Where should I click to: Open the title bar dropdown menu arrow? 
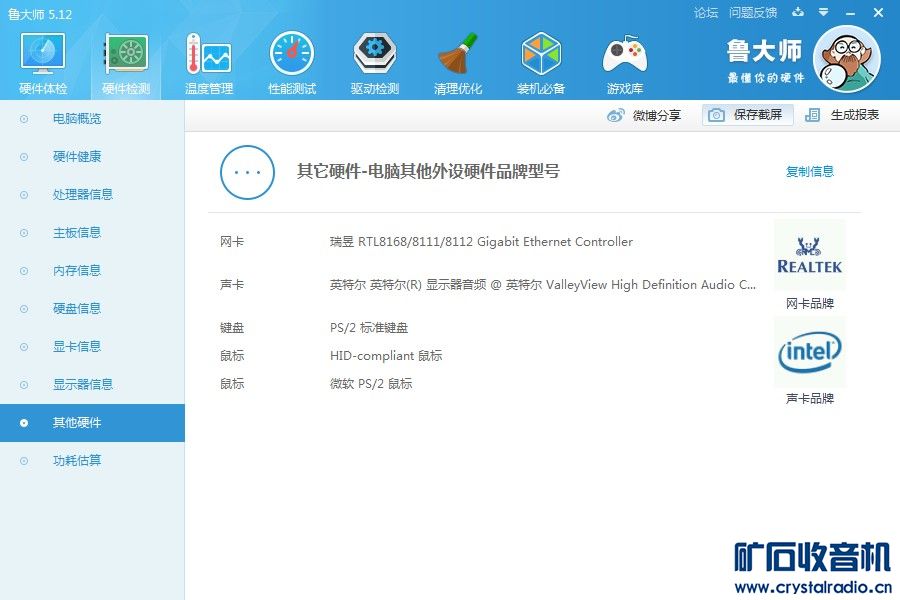tap(823, 12)
